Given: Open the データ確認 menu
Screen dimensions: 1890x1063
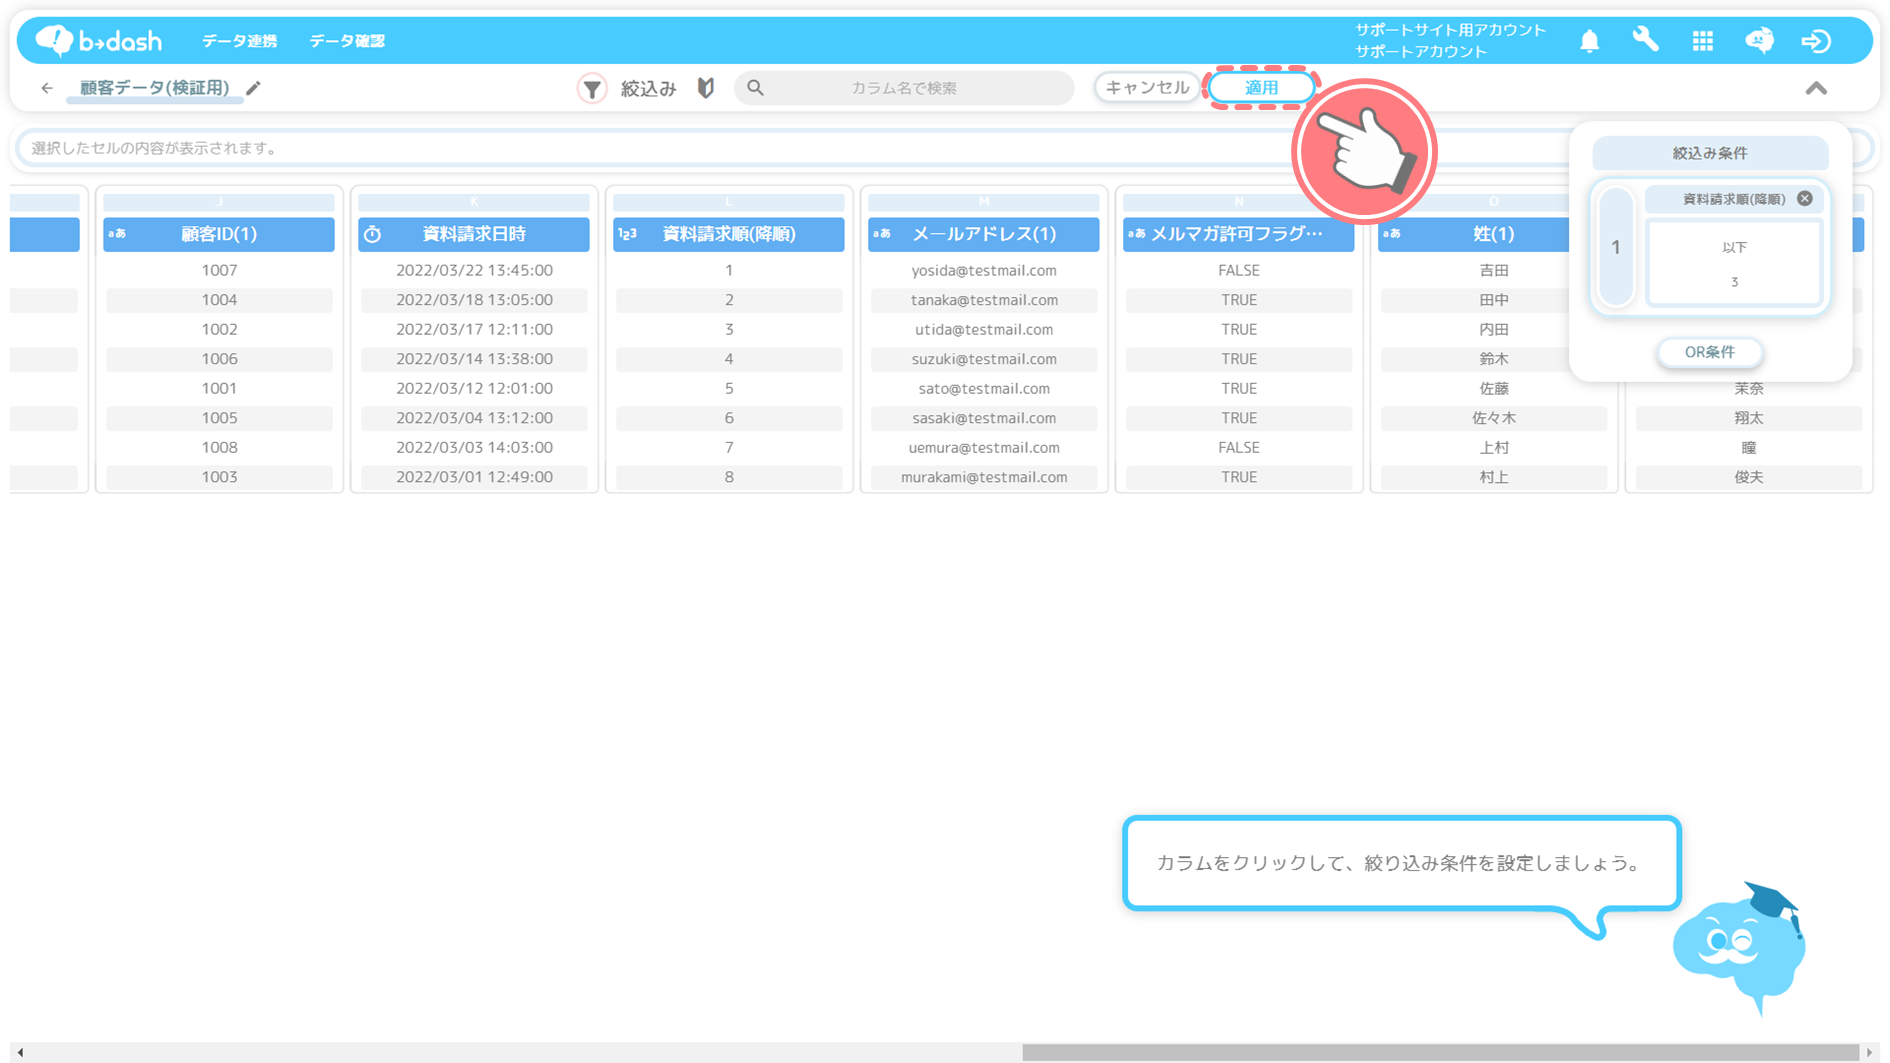Looking at the screenshot, I should tap(347, 41).
